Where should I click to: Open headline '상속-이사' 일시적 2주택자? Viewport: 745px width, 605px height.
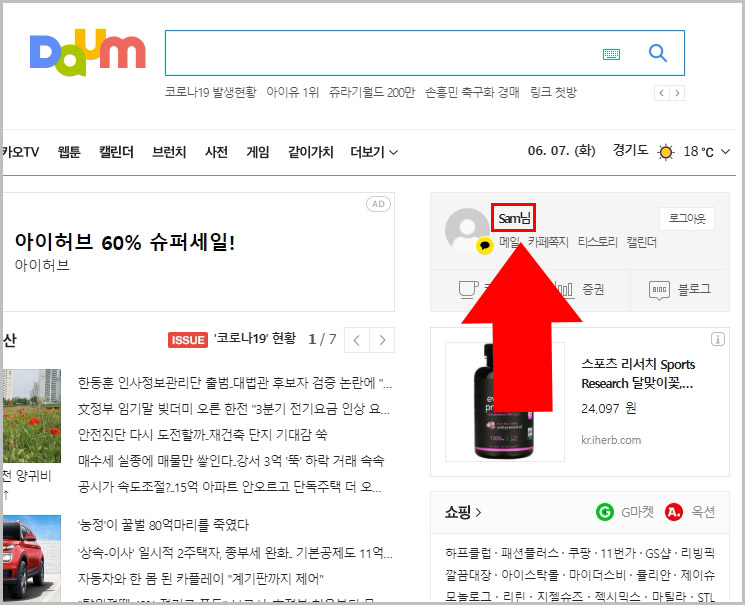[235, 553]
